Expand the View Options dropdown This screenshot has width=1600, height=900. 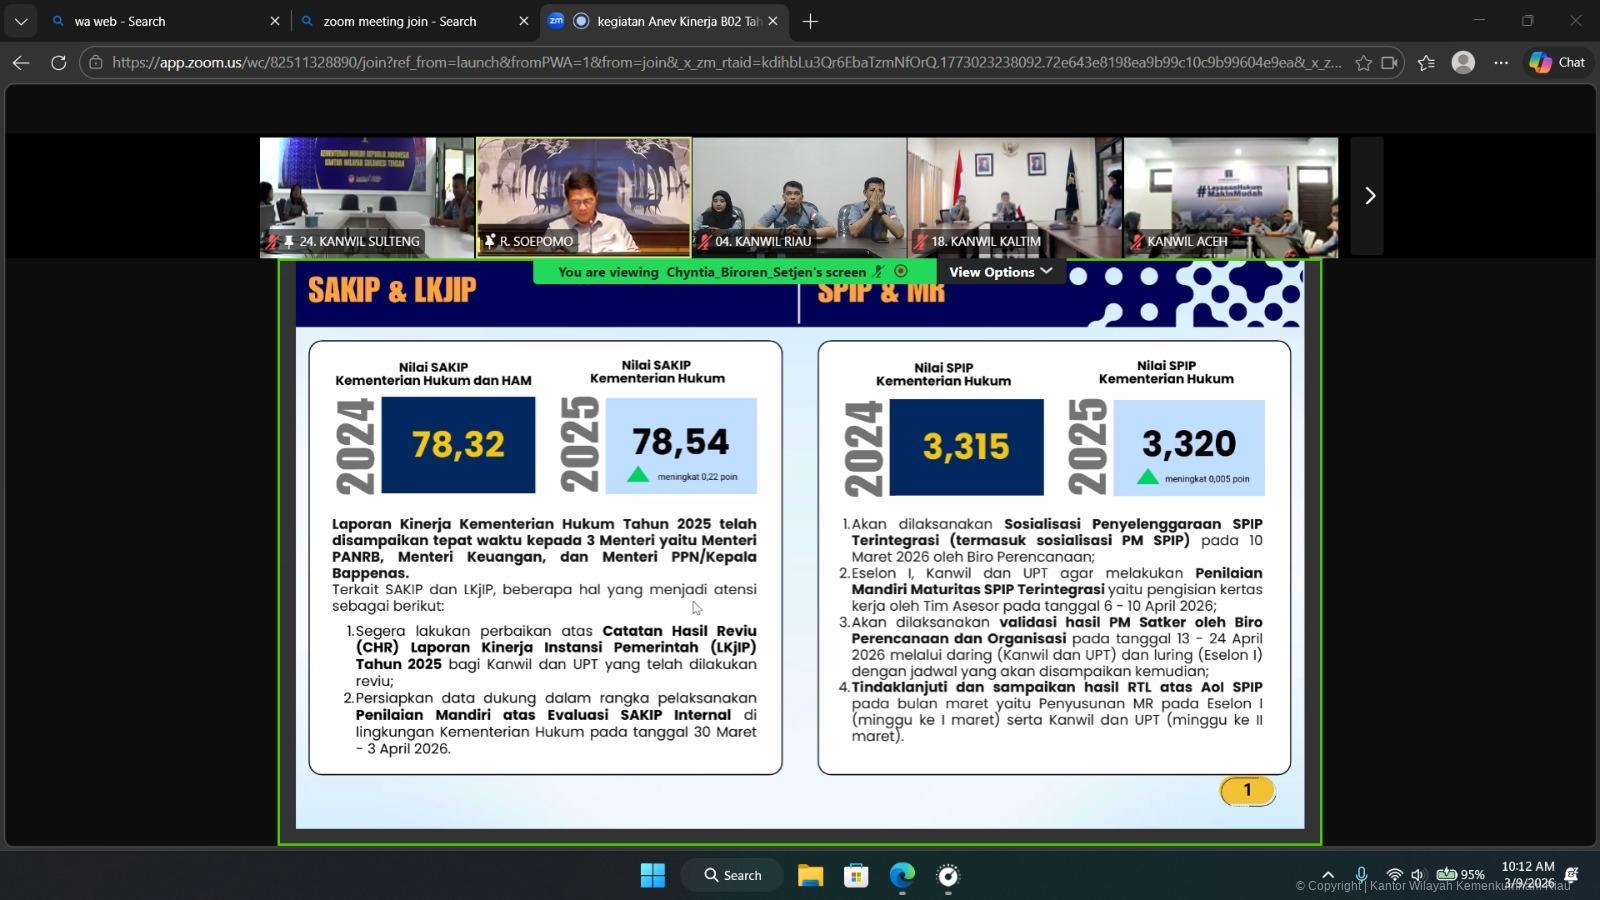[x=1000, y=272]
